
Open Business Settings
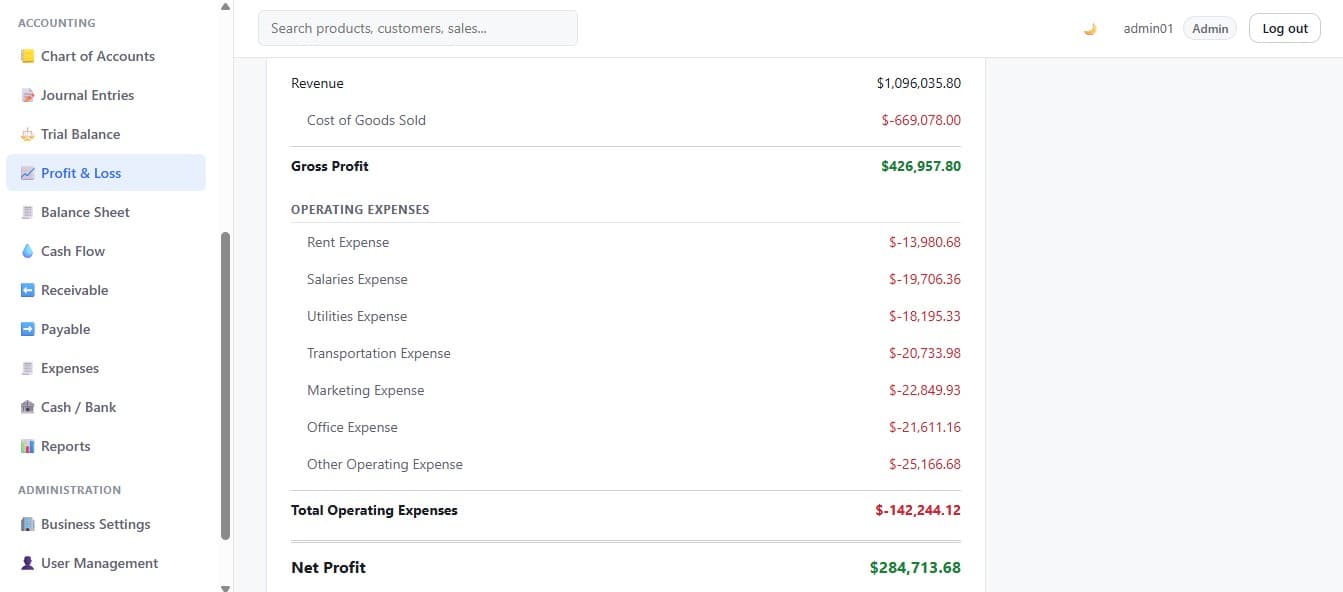106,524
